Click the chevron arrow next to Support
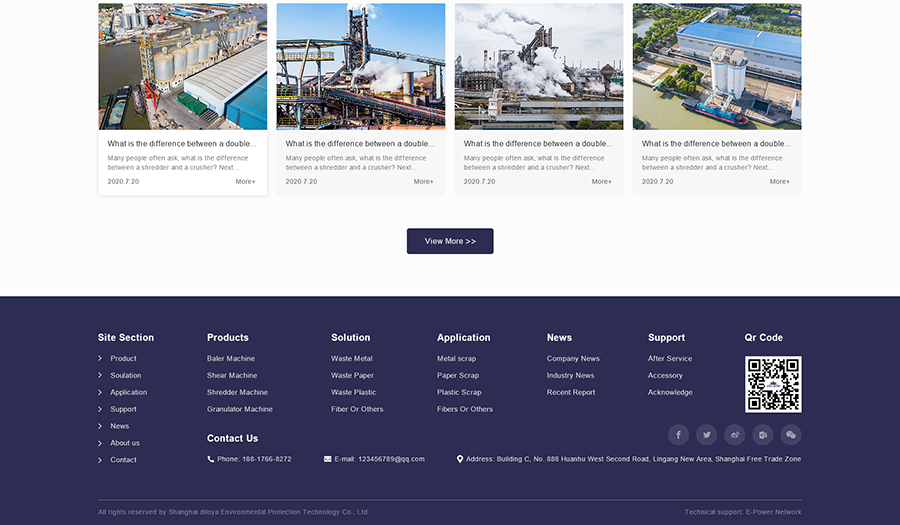The height and width of the screenshot is (525, 900). (100, 409)
